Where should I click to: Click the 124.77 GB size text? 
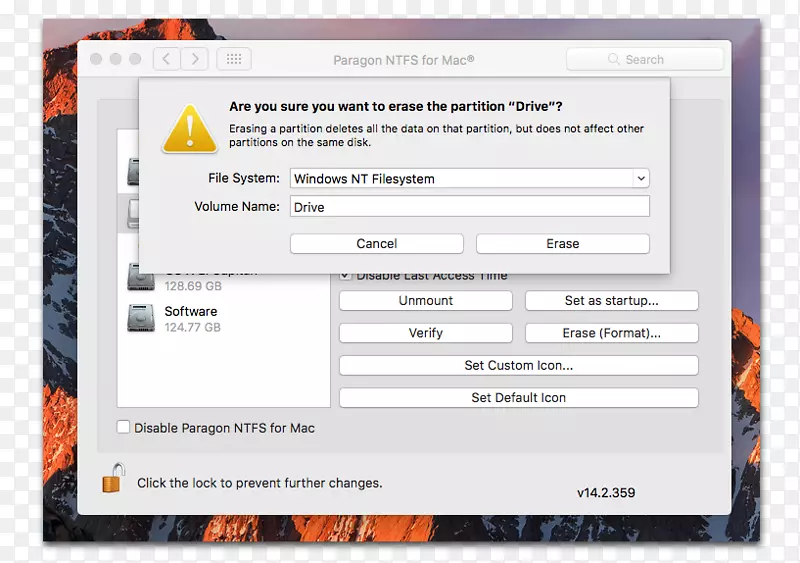192,327
